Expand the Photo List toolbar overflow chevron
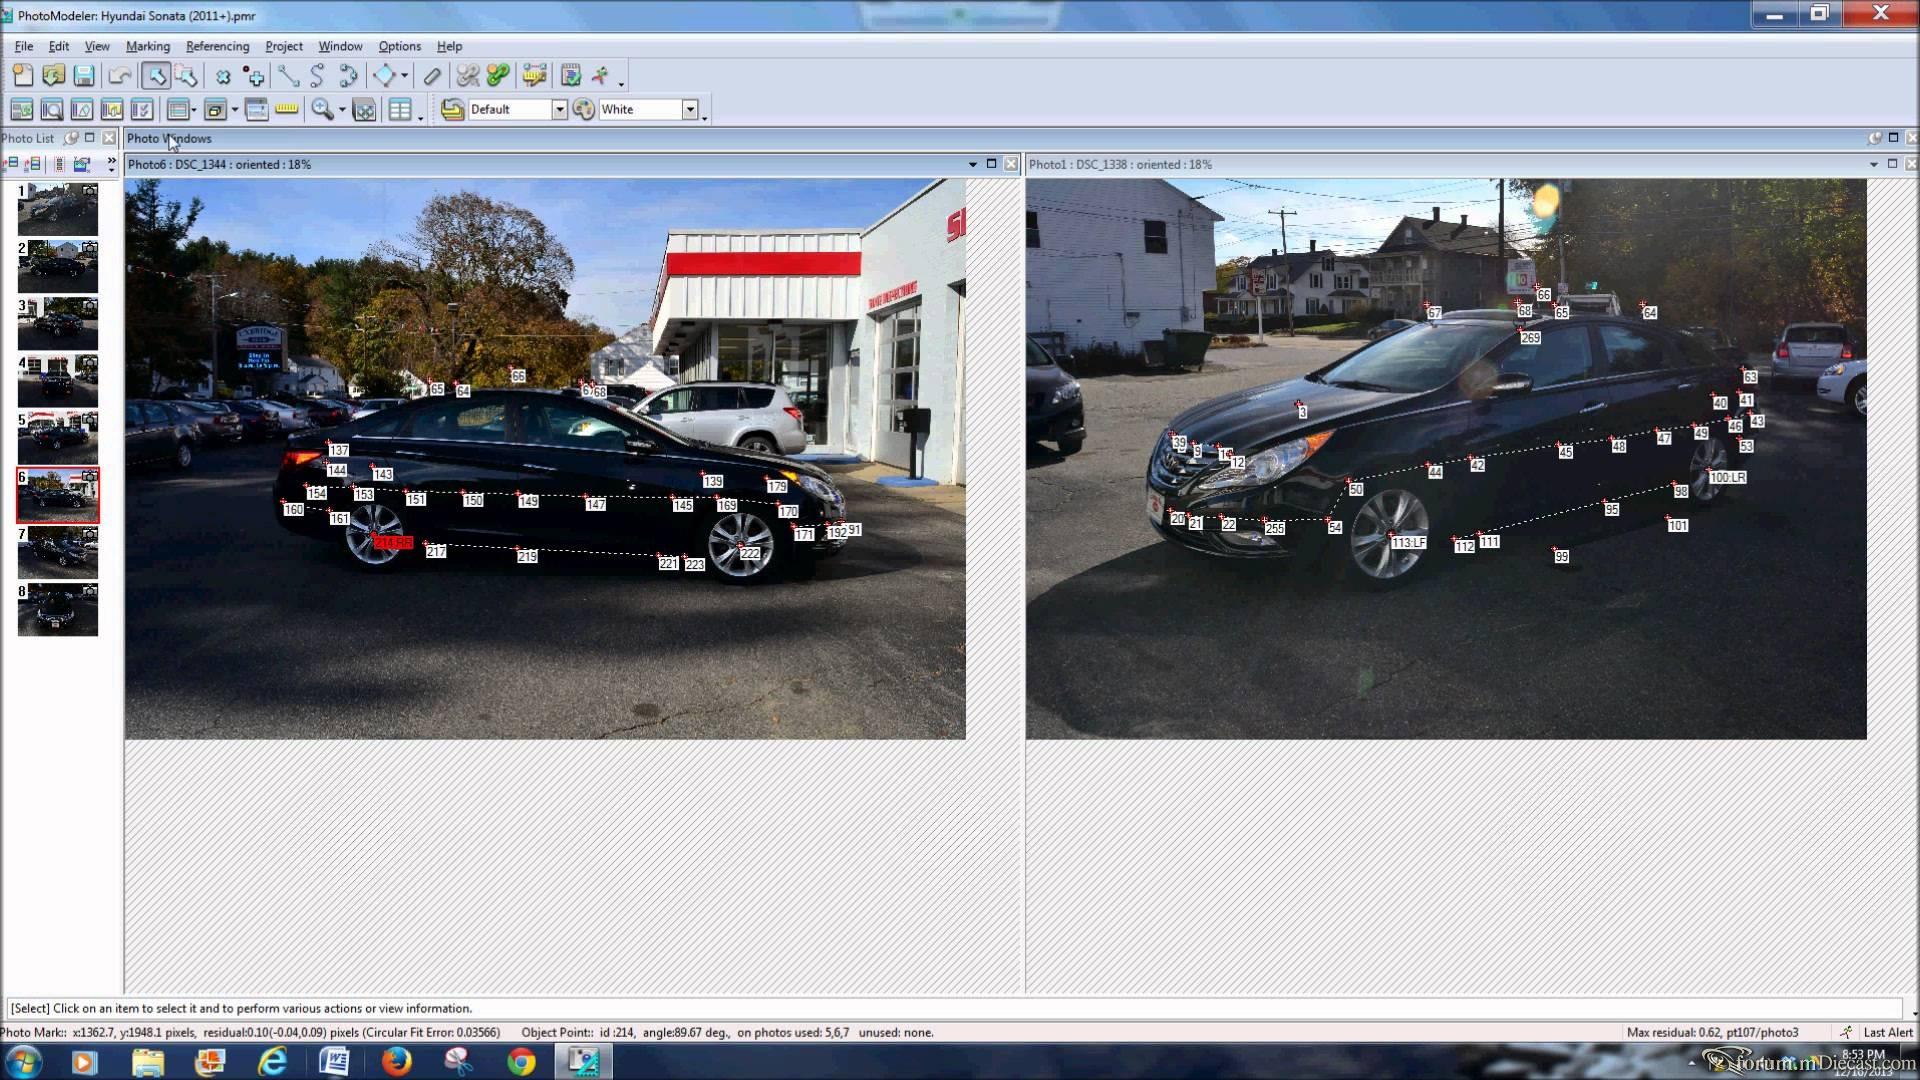Image resolution: width=1920 pixels, height=1080 pixels. click(111, 164)
